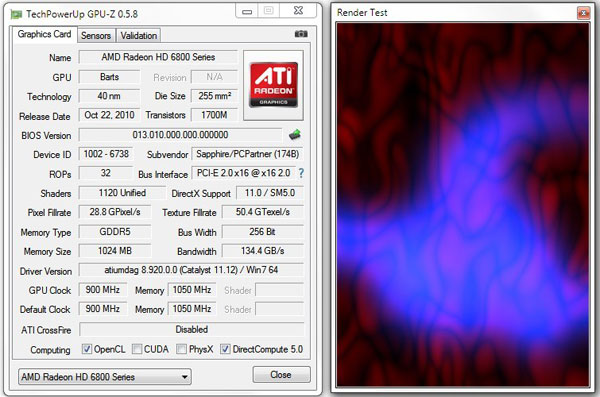Screen dimensions: 600x397
Task: Click the Subvendor value Sapphire/PCPartner (174B)
Action: [x=247, y=154]
